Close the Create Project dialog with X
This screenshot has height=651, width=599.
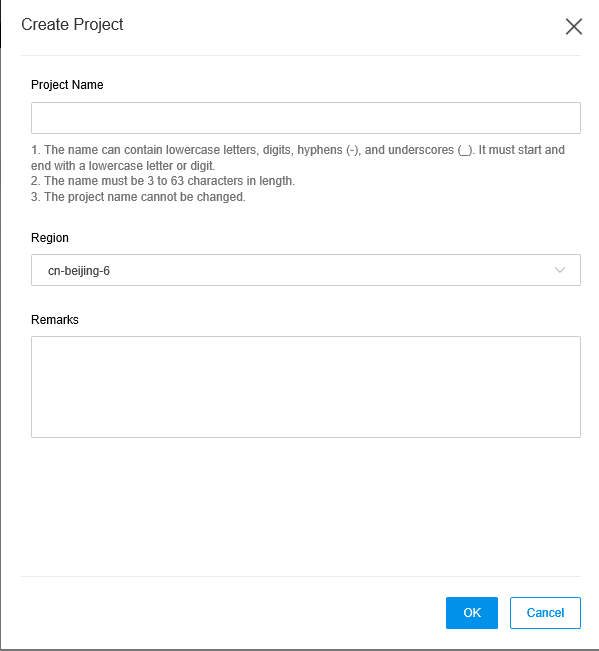(574, 27)
